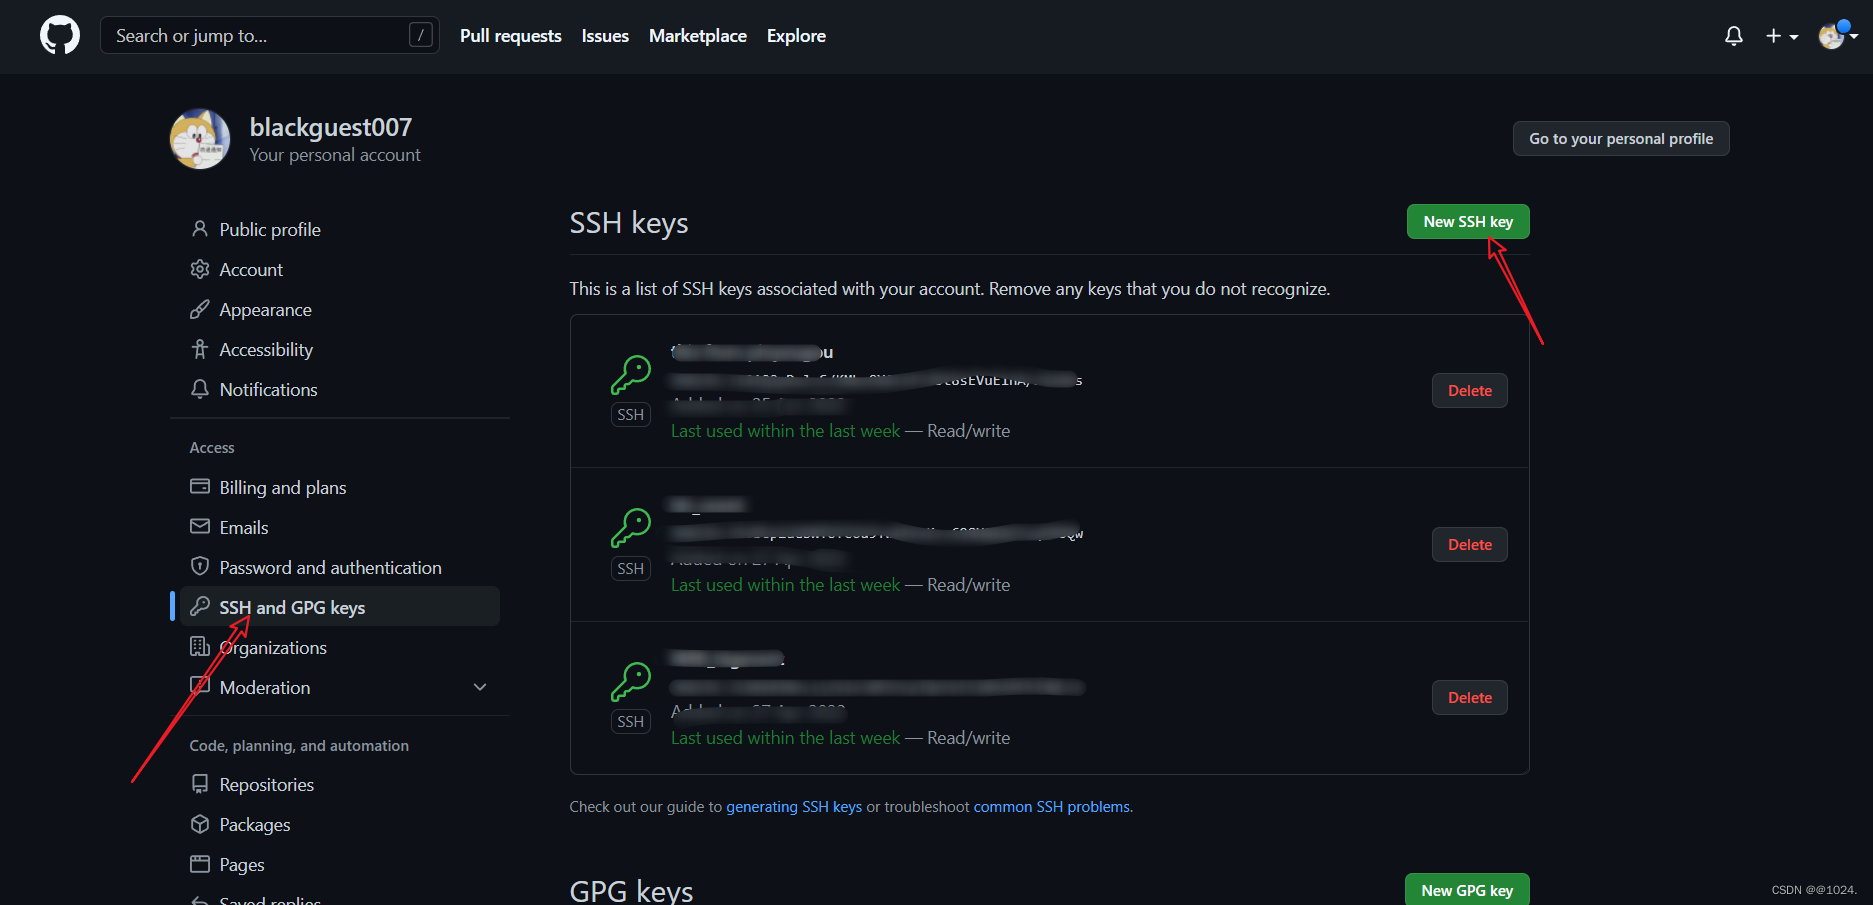Focus the Search or jump to field
Viewport: 1873px width, 905px height.
[x=270, y=36]
